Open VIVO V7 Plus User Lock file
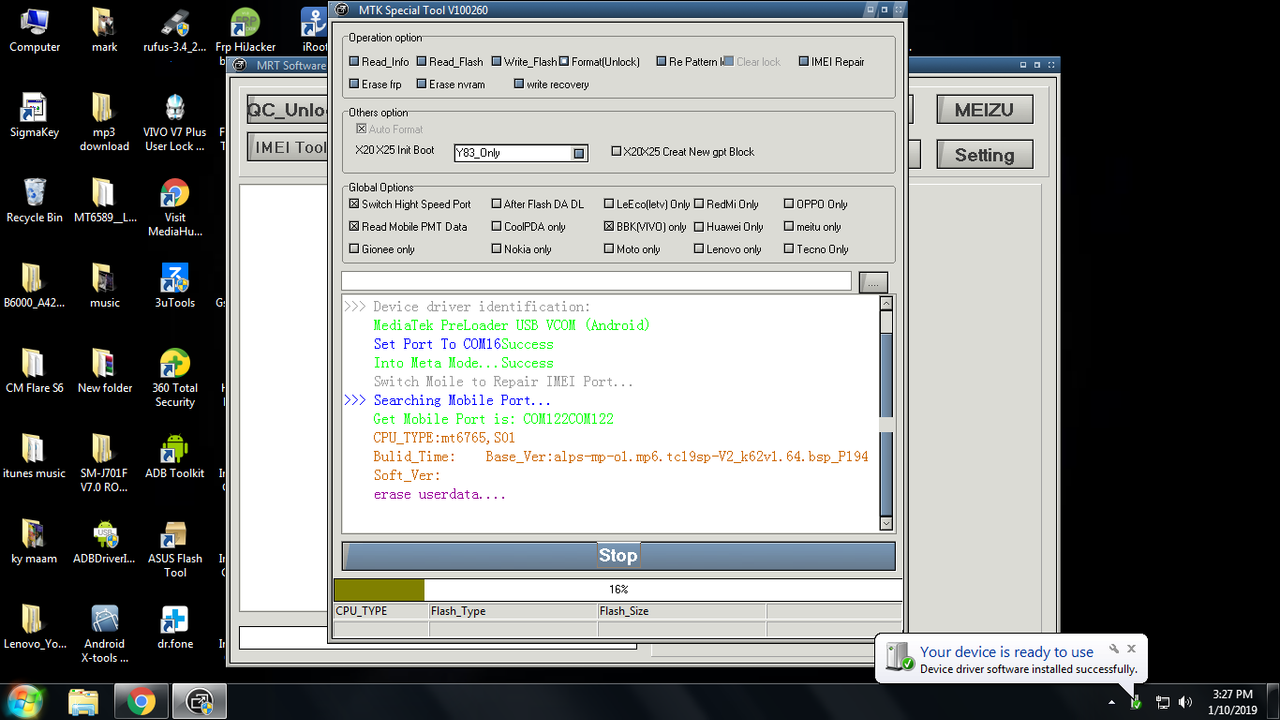Screen dimensions: 1280x720 [175, 122]
